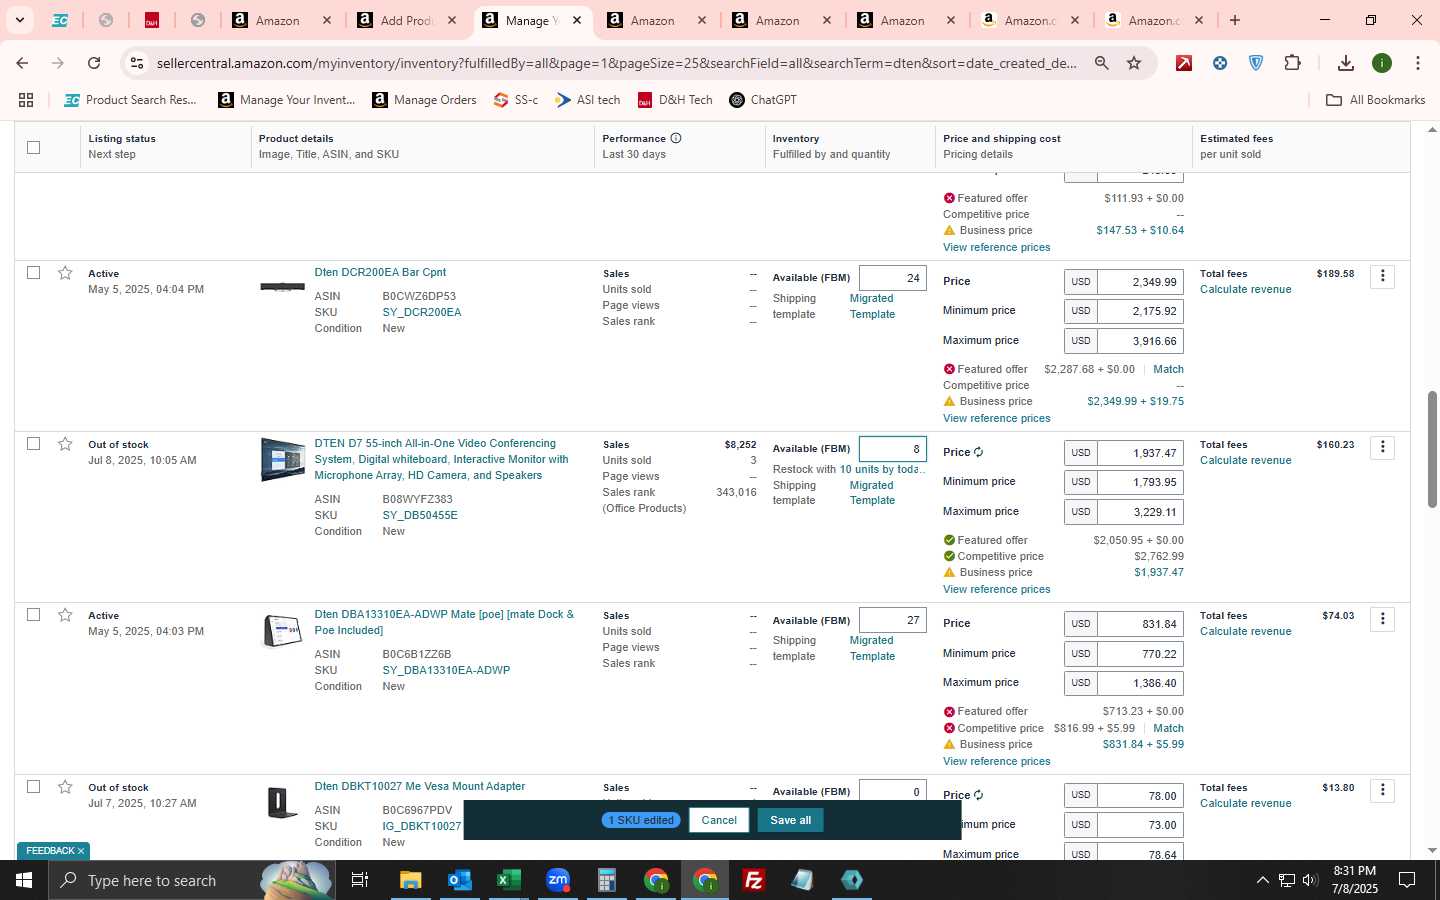This screenshot has width=1440, height=900.
Task: Open the three-dot menu for Dten DCR200EA
Action: 1383,276
